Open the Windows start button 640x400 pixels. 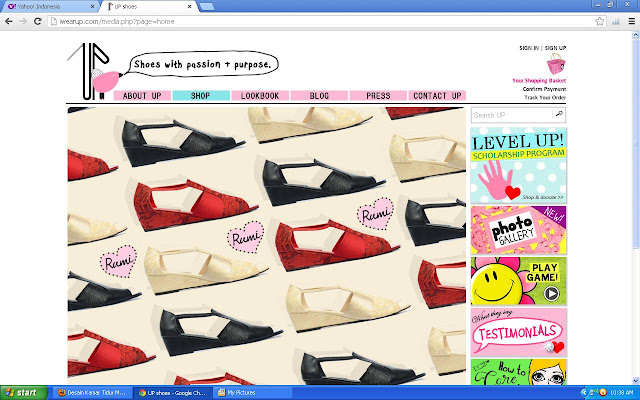pos(23,393)
